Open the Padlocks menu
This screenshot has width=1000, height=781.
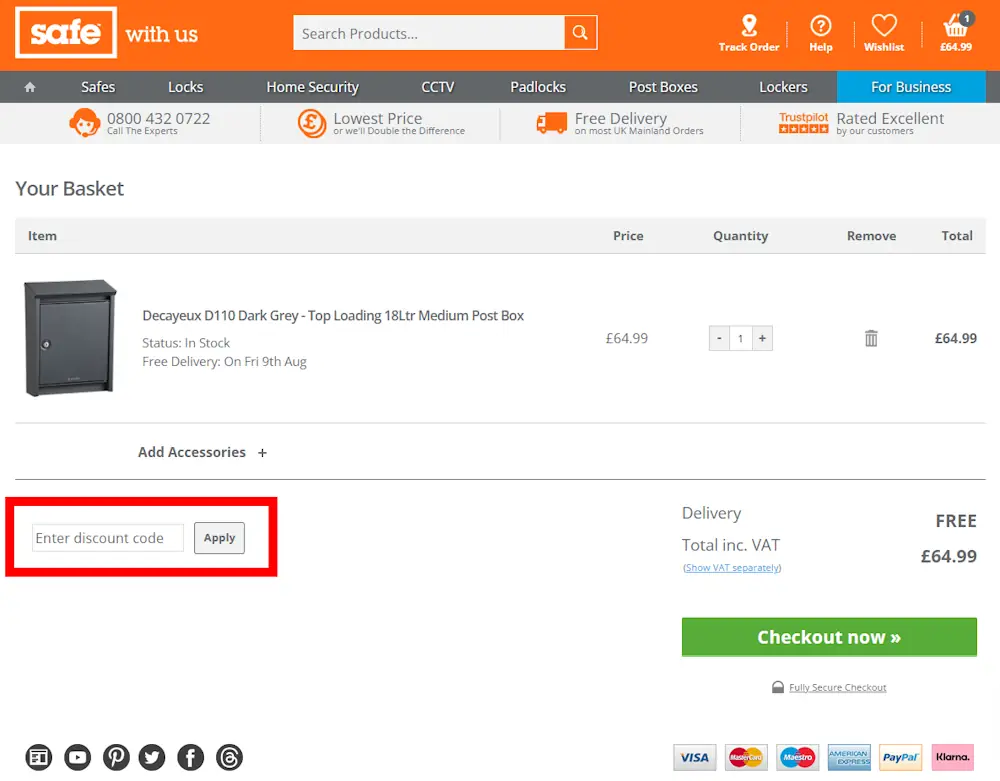point(538,87)
